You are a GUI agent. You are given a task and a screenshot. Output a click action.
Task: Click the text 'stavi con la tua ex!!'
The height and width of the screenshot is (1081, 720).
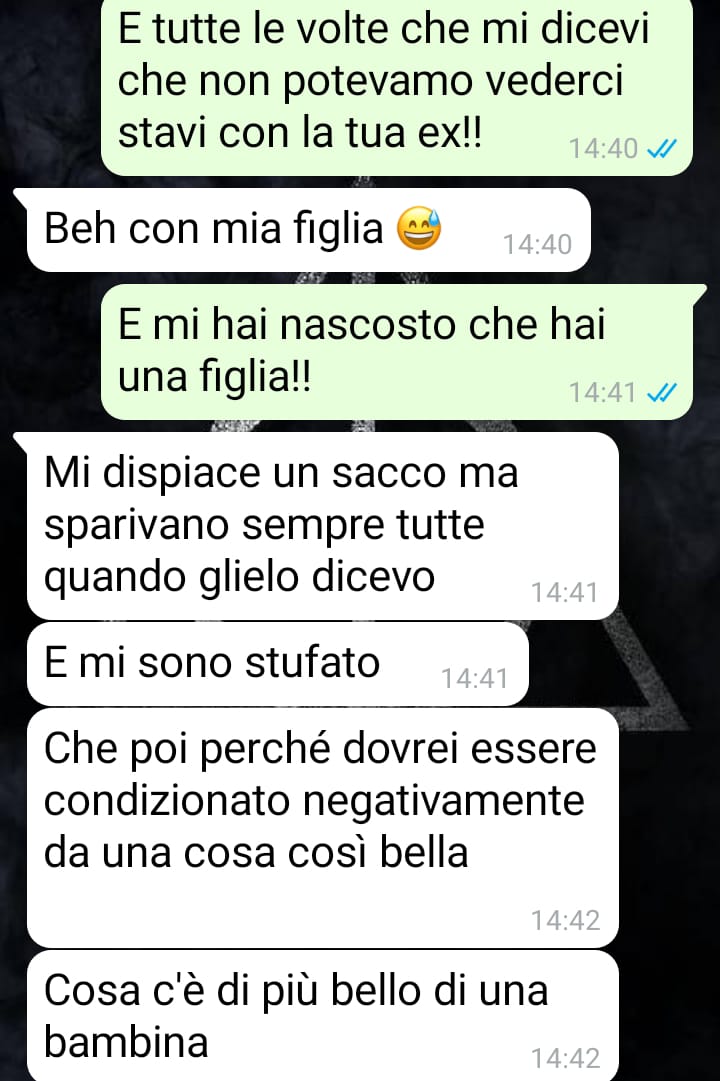coord(300,132)
